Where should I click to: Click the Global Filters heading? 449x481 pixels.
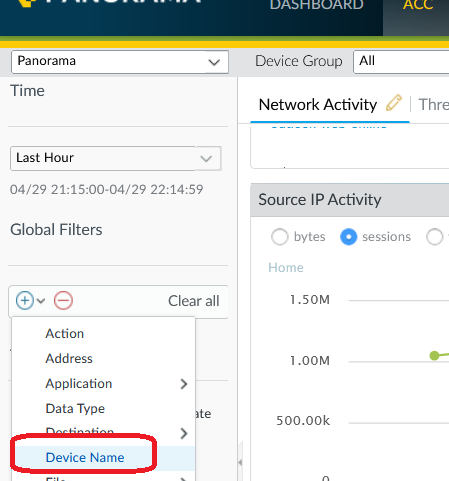[x=56, y=230]
